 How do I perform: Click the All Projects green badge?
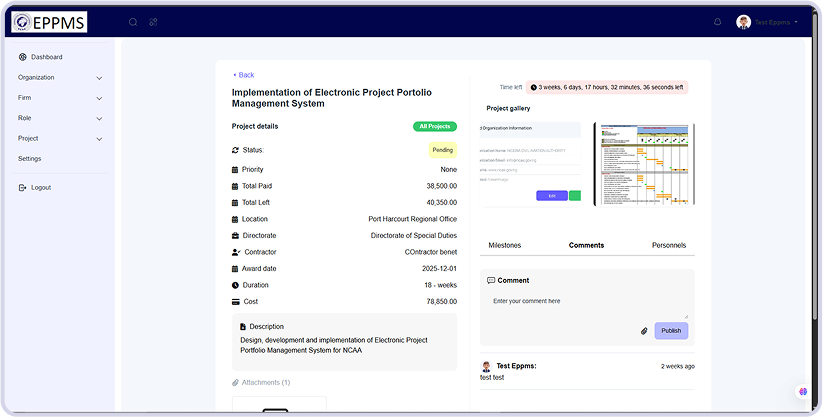click(x=435, y=127)
